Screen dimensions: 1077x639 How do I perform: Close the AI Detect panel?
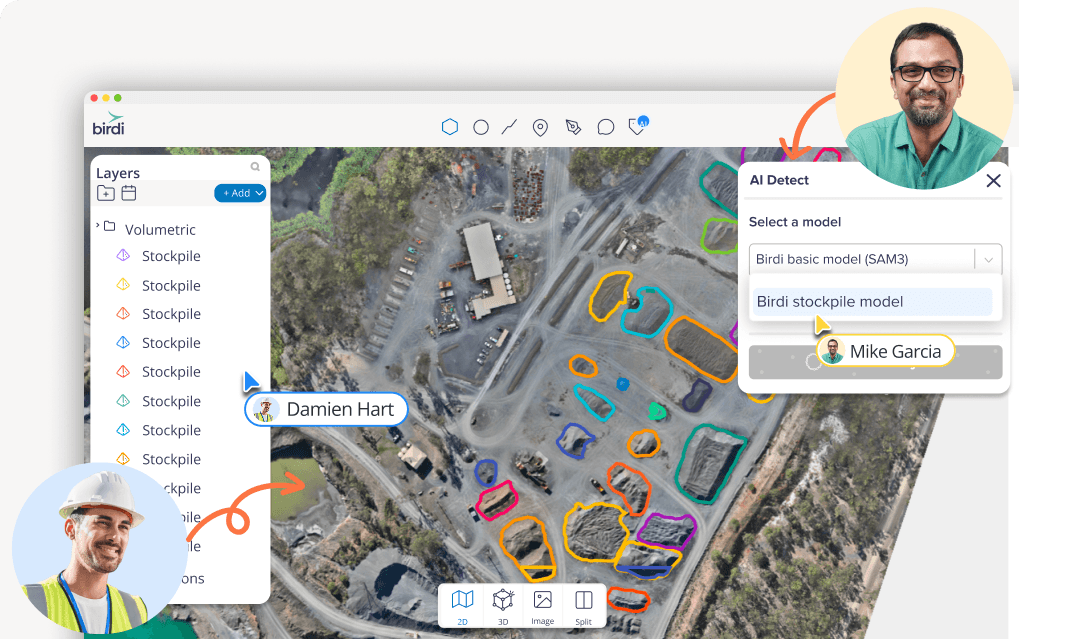[x=993, y=181]
